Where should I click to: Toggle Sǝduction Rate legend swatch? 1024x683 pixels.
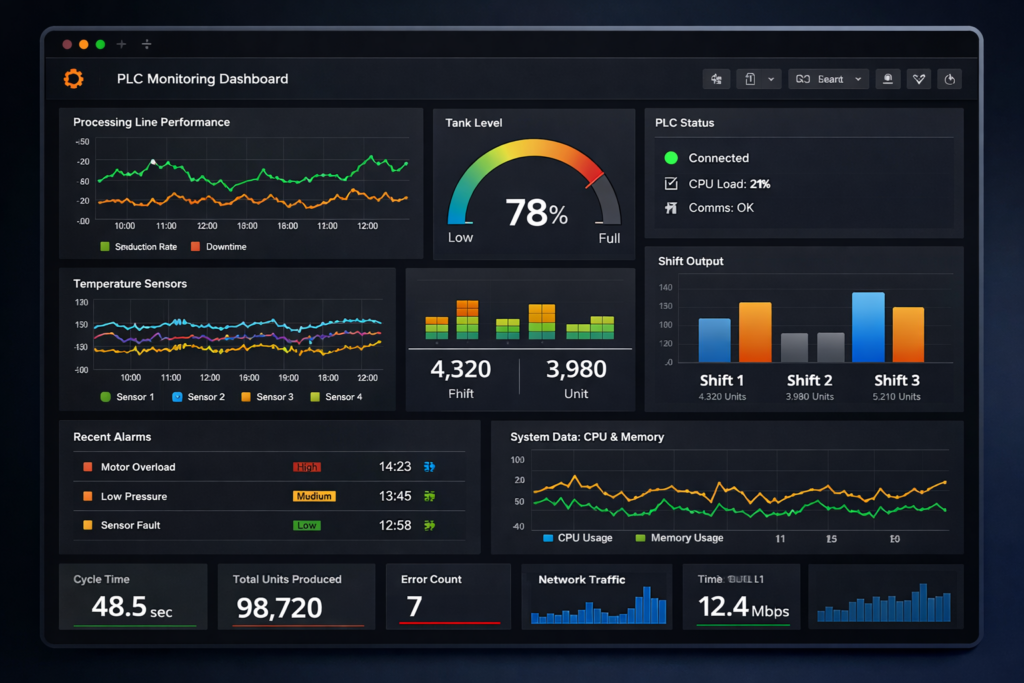[x=104, y=246]
